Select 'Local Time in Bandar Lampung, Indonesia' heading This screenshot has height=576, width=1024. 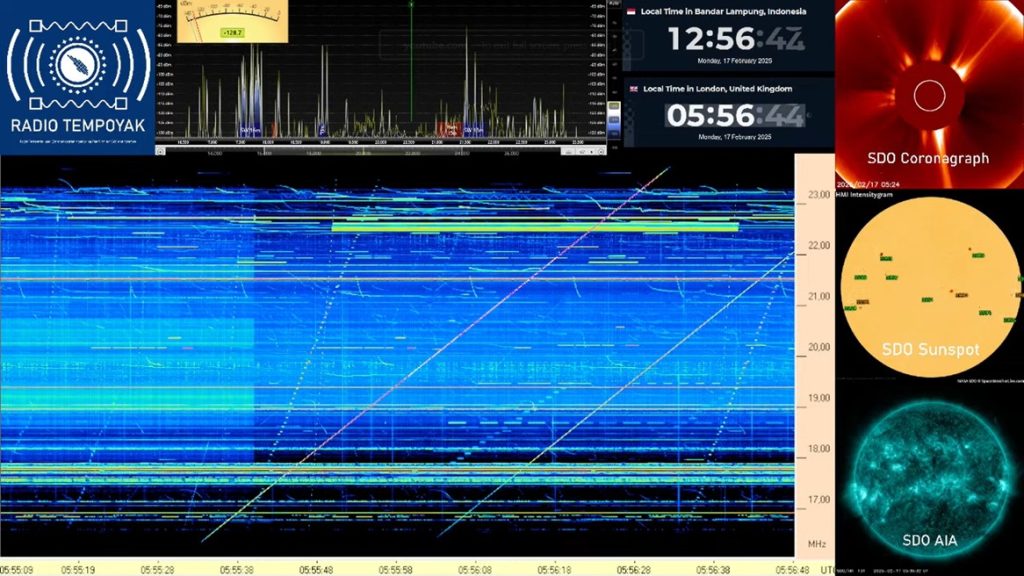723,12
